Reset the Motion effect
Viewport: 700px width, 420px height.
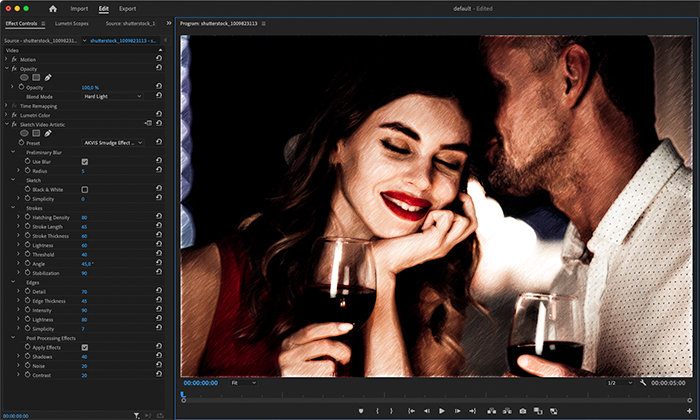click(x=159, y=58)
